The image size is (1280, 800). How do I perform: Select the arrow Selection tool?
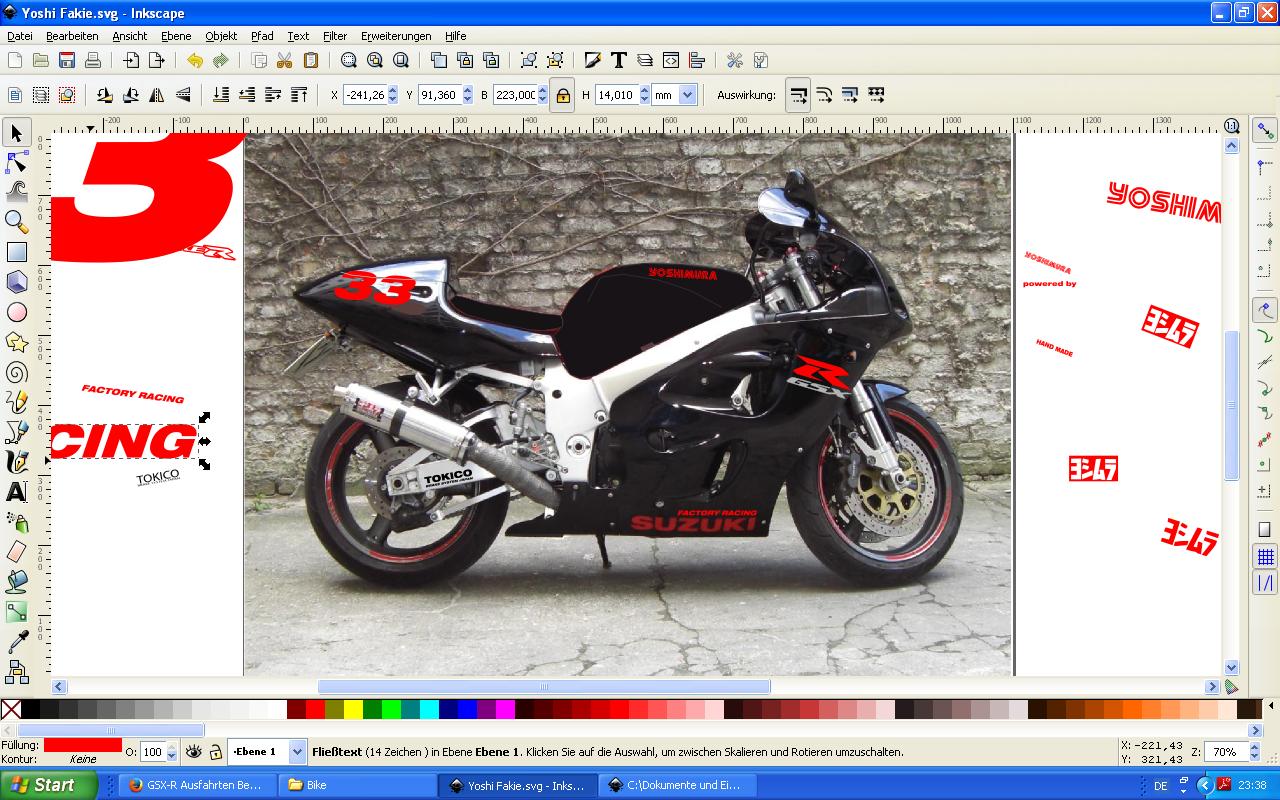tap(16, 132)
